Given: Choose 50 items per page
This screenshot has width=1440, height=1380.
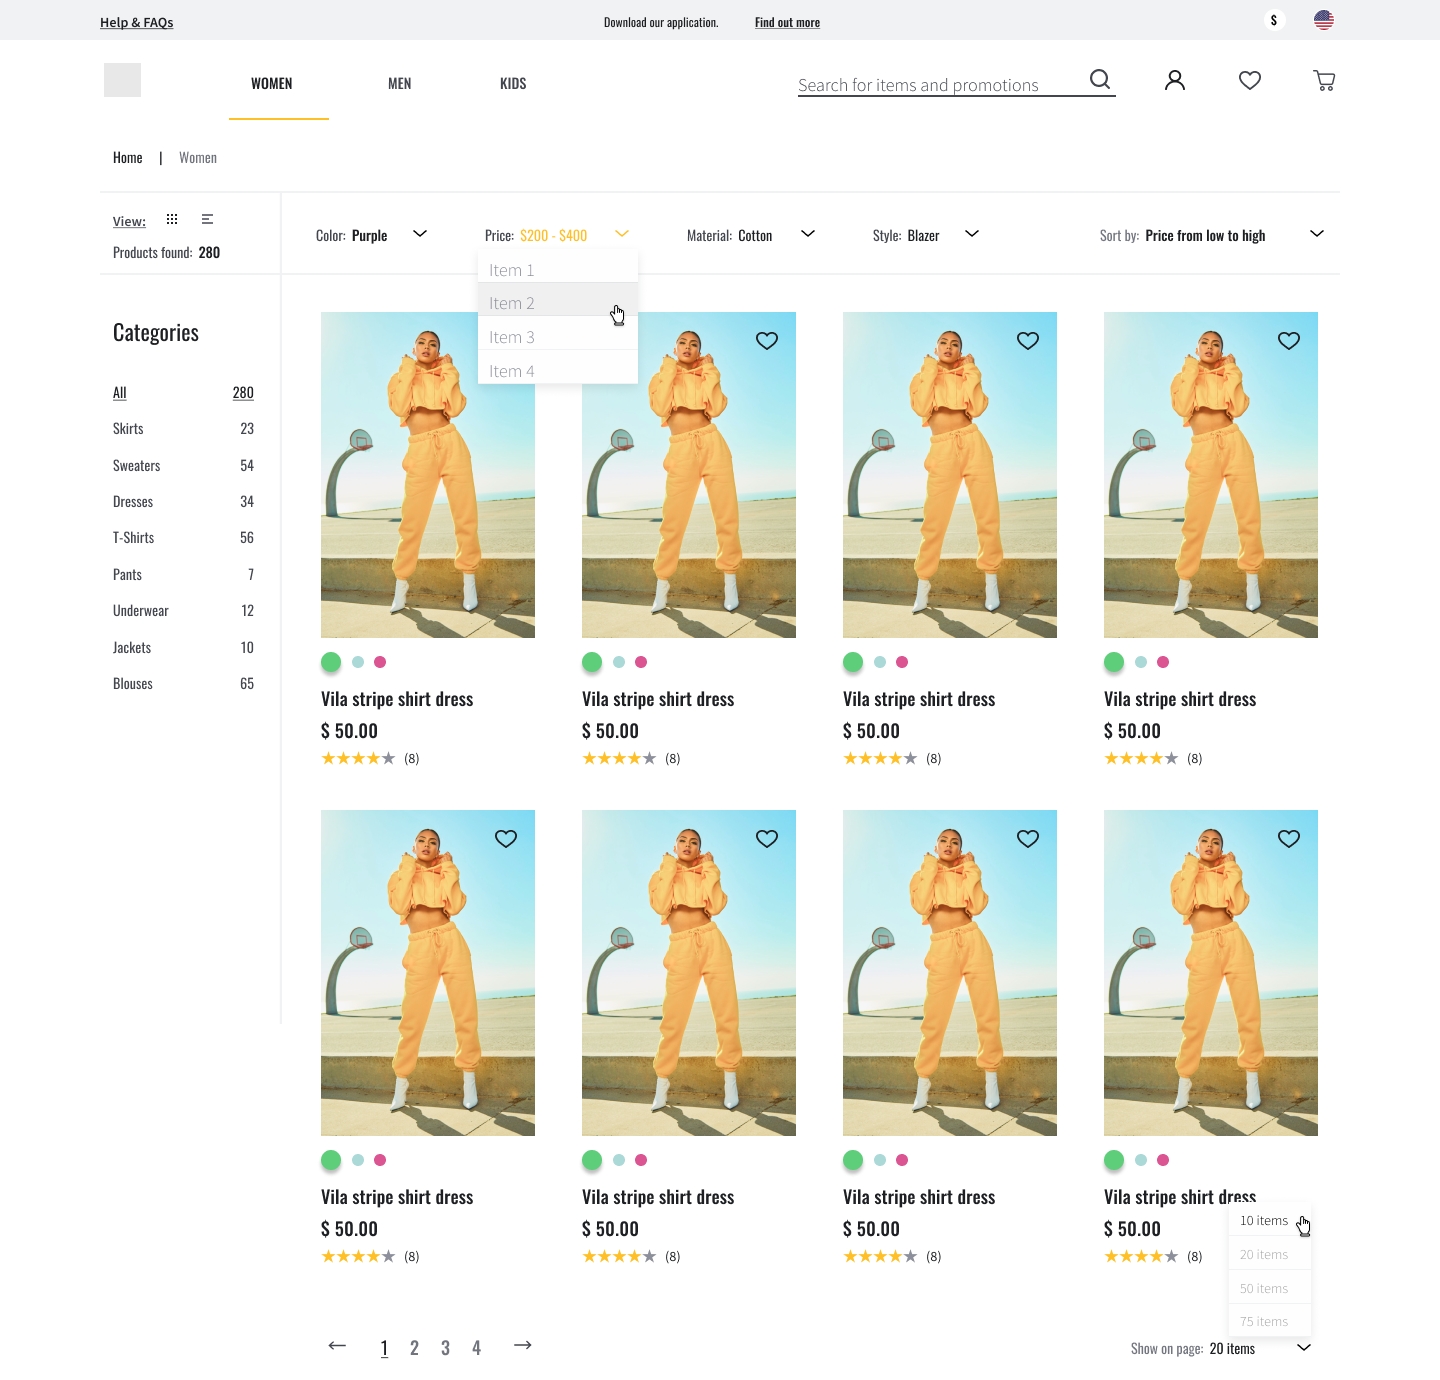Looking at the screenshot, I should click(x=1269, y=1288).
